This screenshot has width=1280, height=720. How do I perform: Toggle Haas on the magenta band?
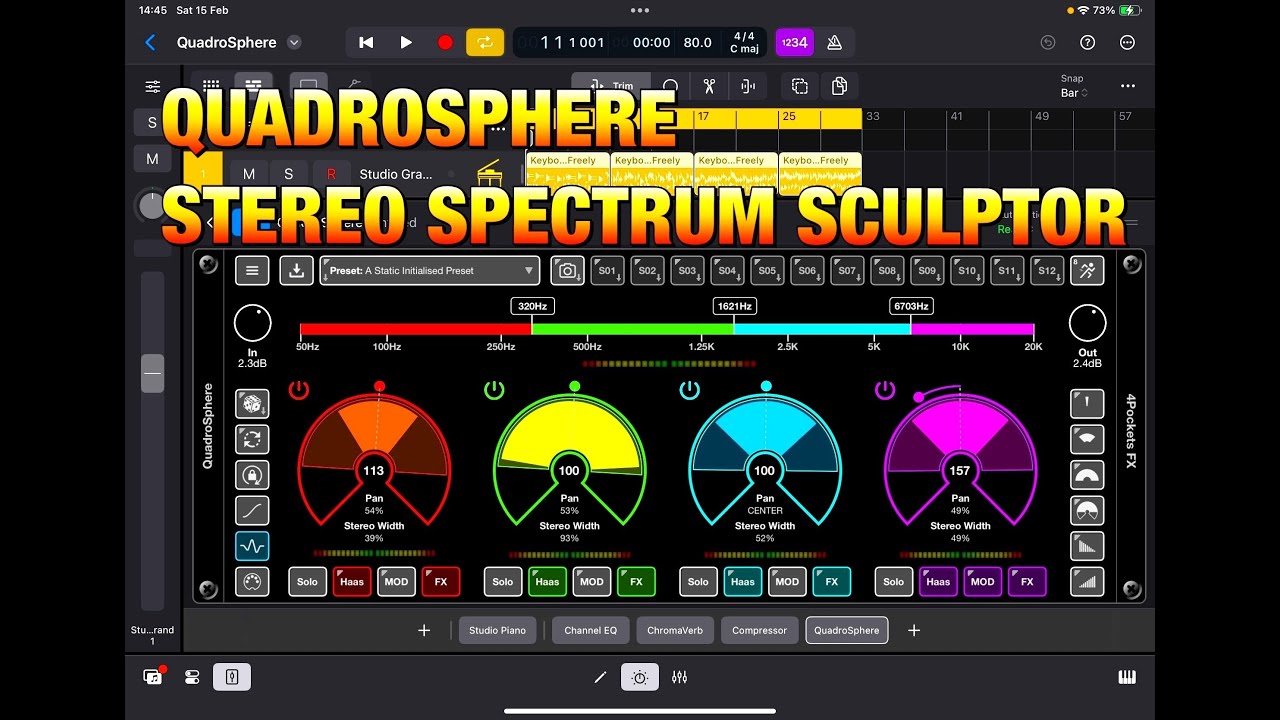(938, 582)
